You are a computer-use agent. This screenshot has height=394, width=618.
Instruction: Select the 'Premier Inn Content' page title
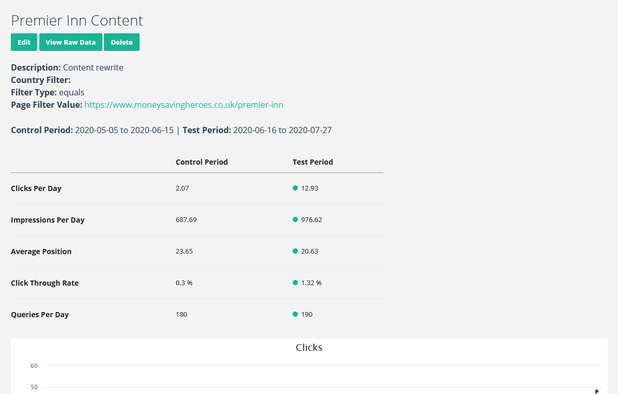coord(77,20)
